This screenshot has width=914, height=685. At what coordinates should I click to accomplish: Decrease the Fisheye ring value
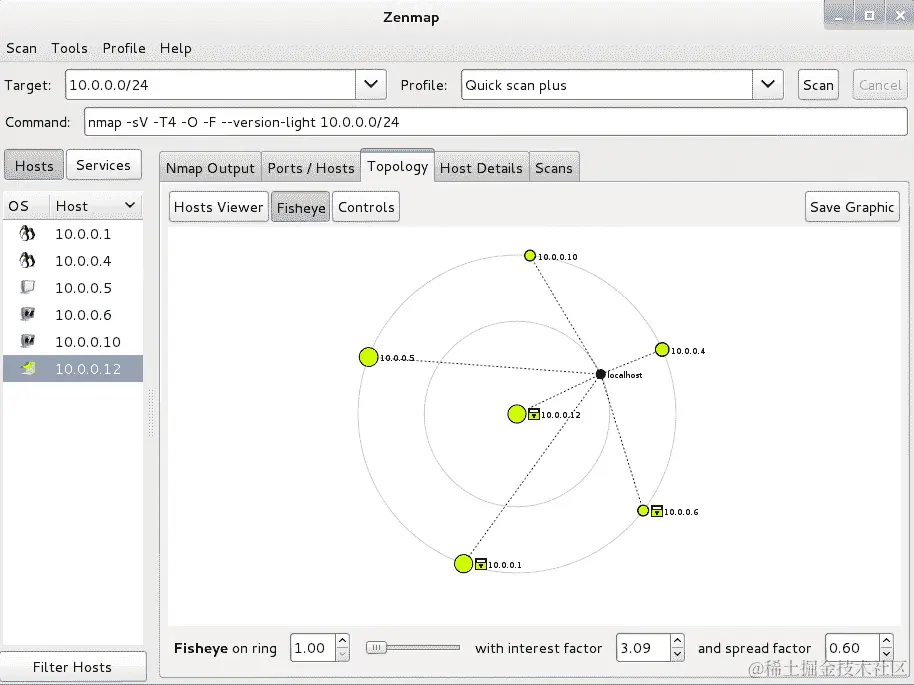343,654
